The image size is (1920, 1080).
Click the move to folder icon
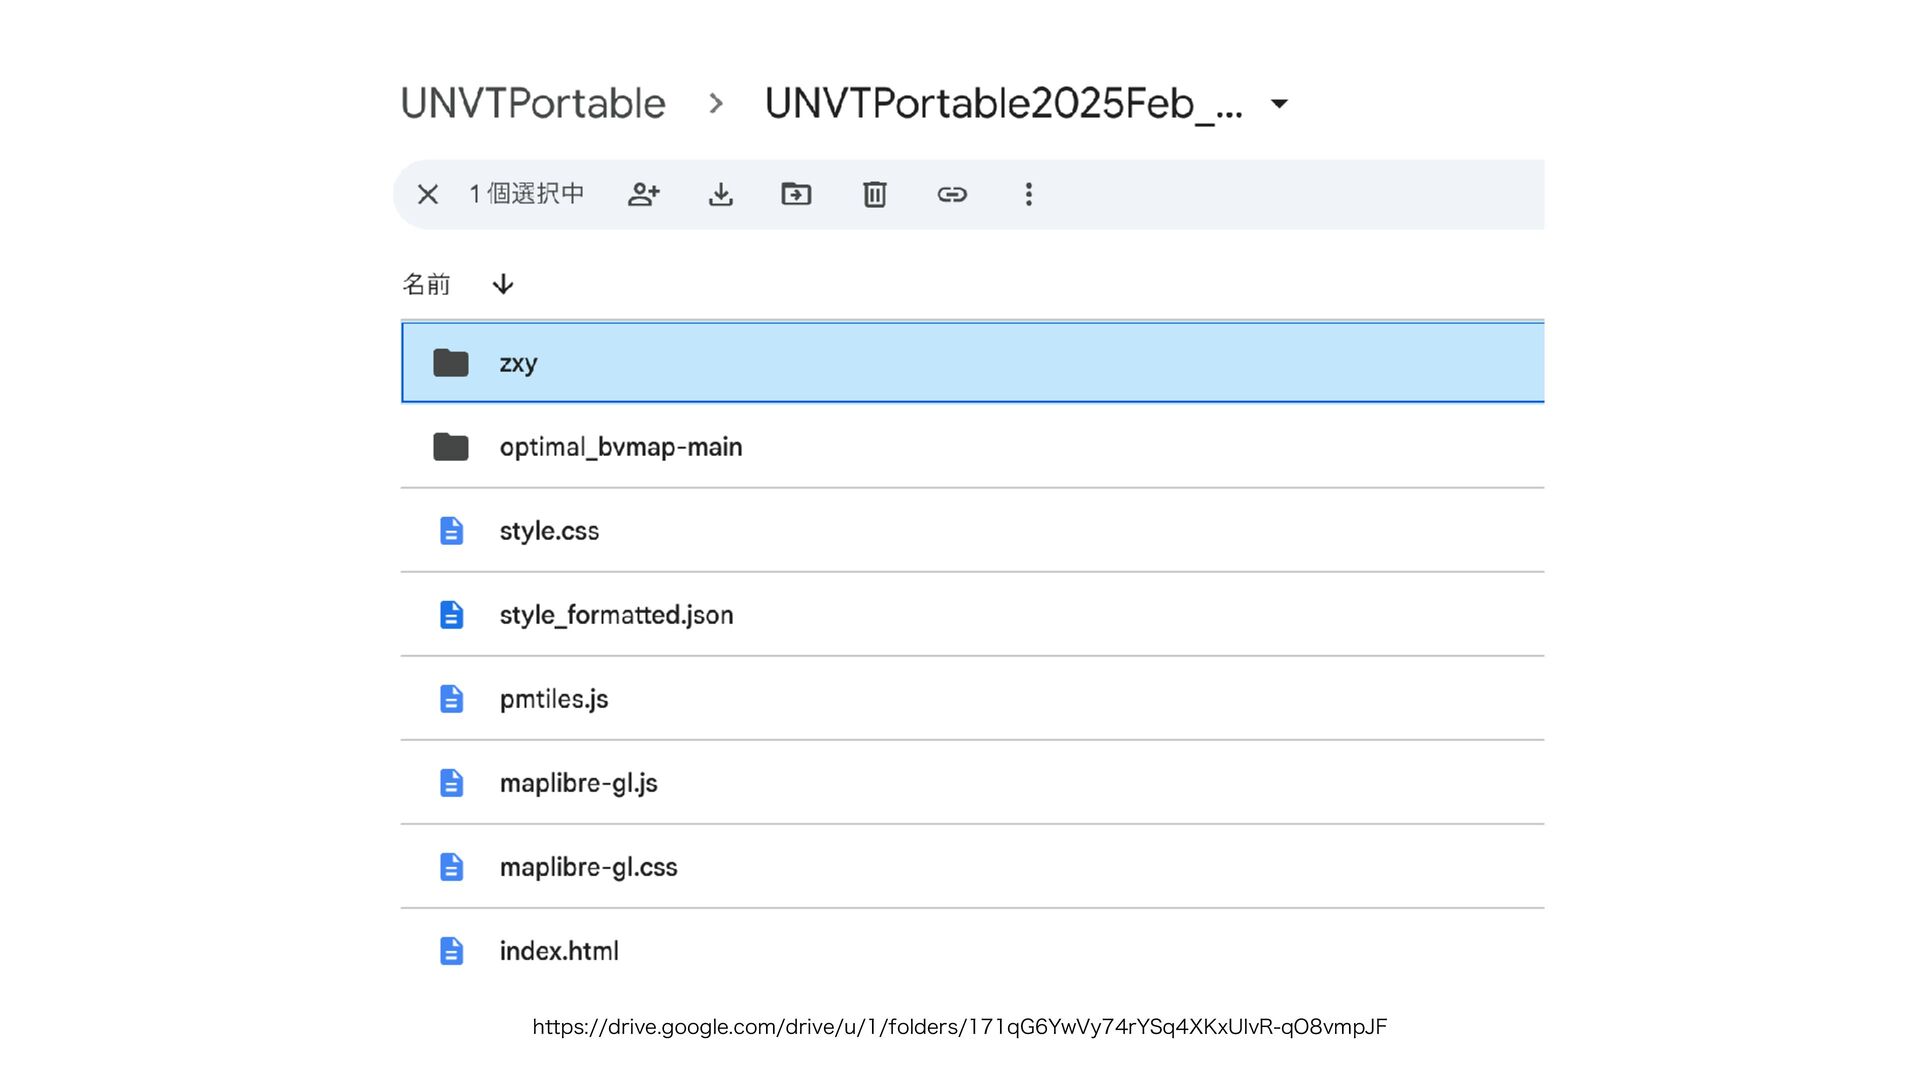pyautogui.click(x=796, y=194)
